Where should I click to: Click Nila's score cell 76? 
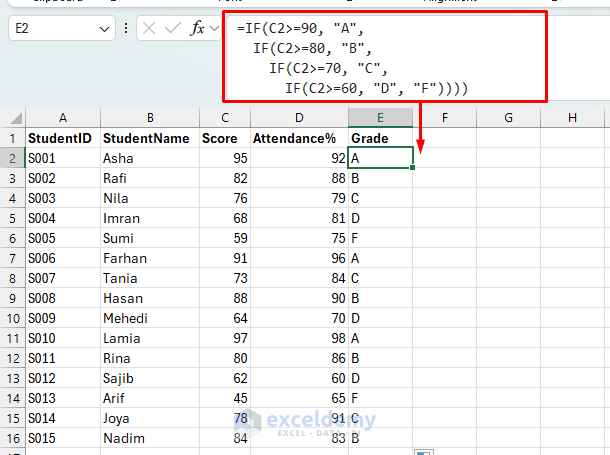(225, 198)
